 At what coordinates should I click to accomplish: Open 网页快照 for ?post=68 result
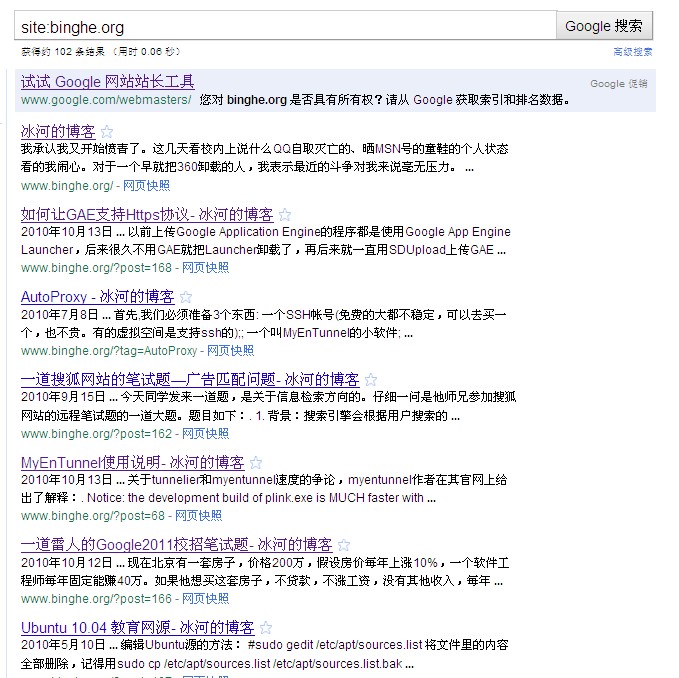(x=198, y=516)
